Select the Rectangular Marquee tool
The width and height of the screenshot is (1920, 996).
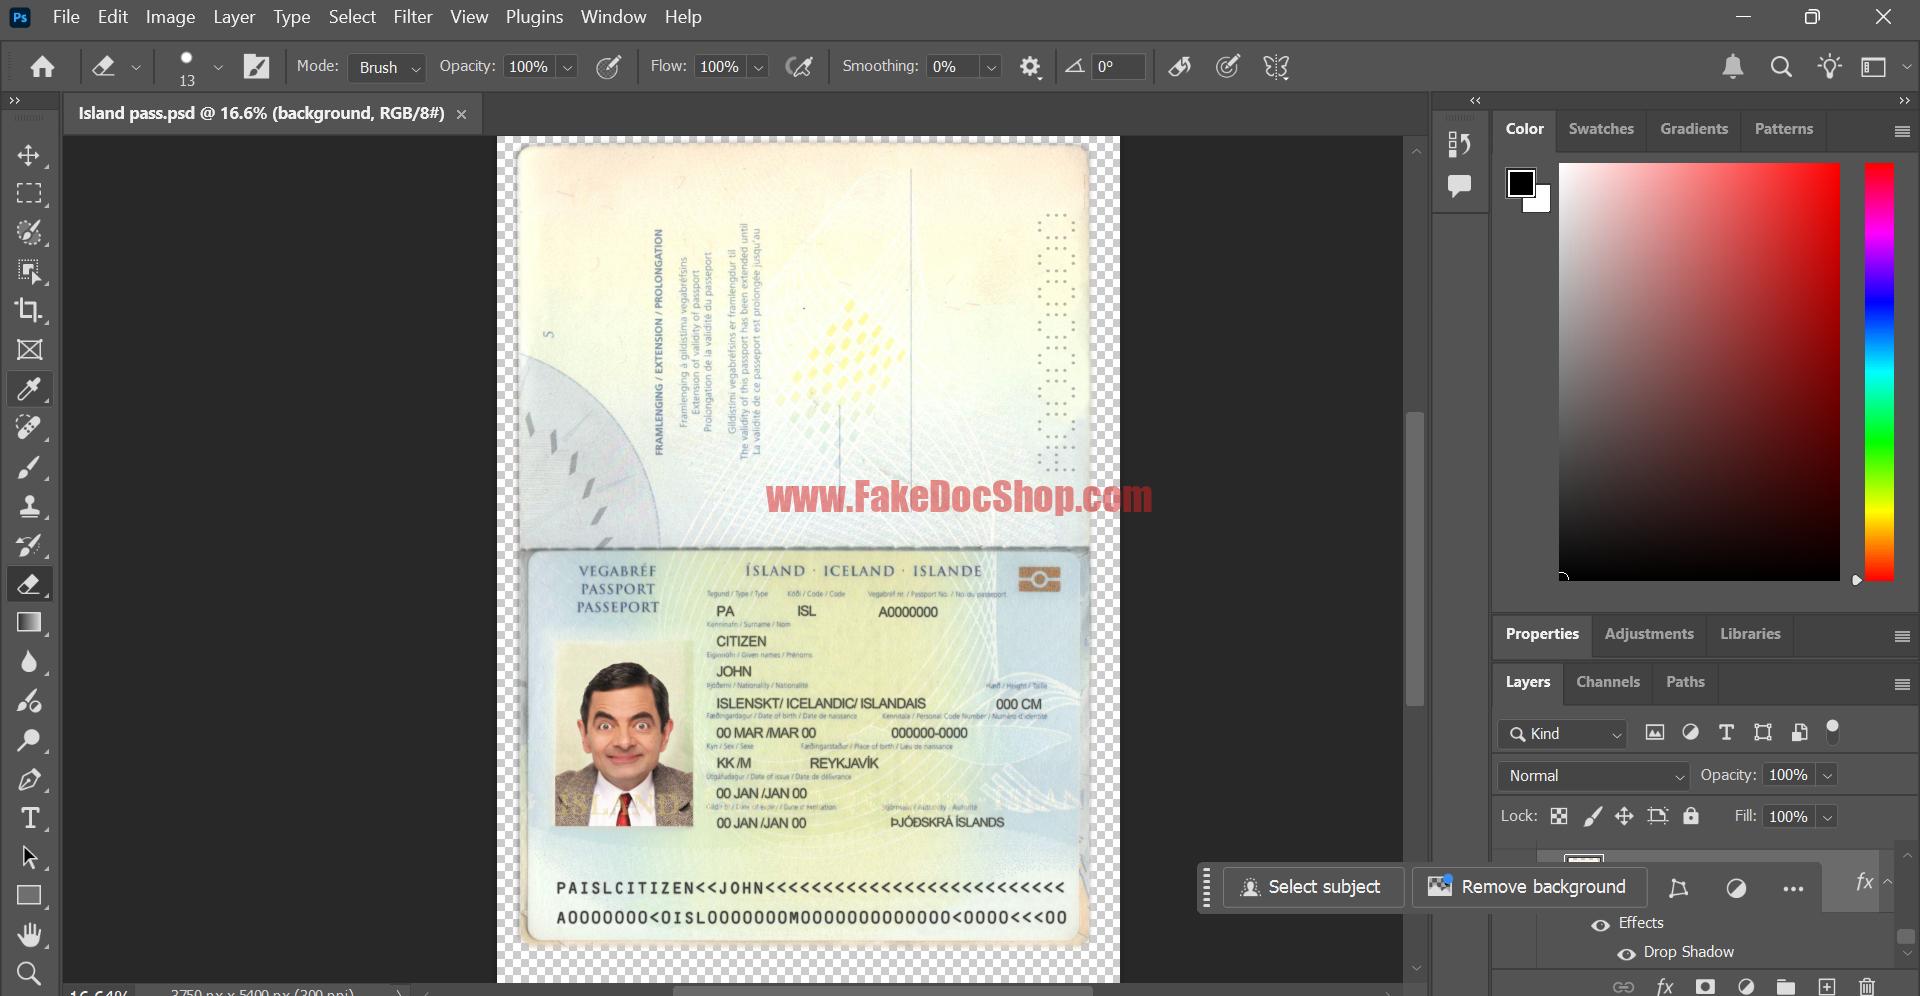(x=29, y=194)
